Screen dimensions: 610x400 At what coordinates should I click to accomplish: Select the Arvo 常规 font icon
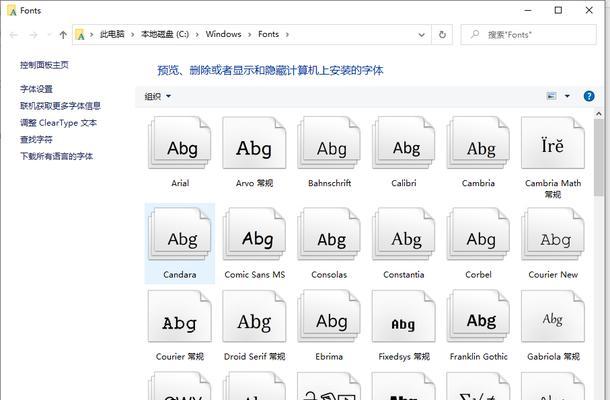254,143
